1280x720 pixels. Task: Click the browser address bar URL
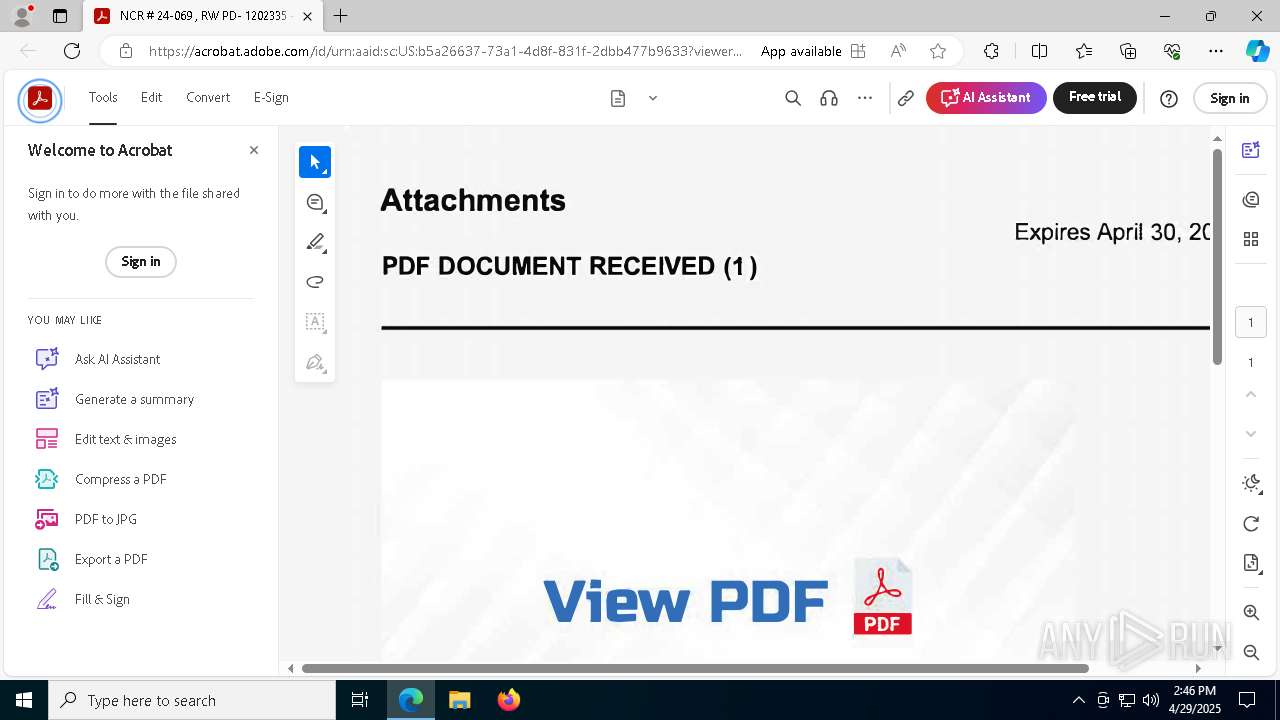[445, 51]
